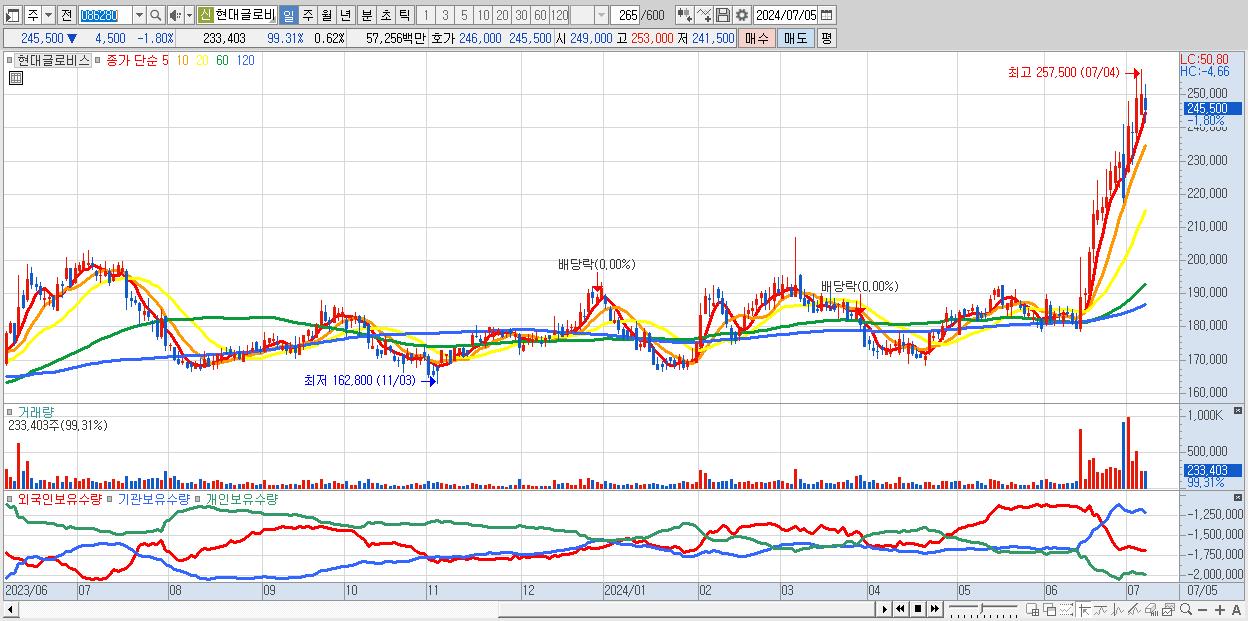Choose the 3 interval button
1248x621 pixels.
pyautogui.click(x=445, y=15)
